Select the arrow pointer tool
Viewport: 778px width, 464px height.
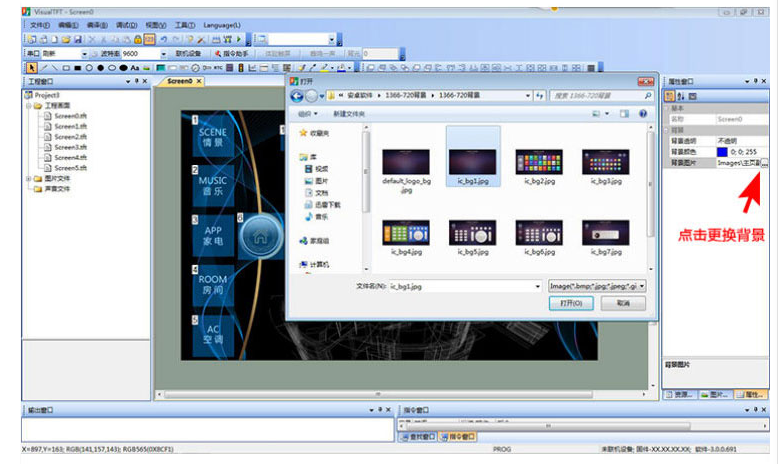[x=32, y=68]
